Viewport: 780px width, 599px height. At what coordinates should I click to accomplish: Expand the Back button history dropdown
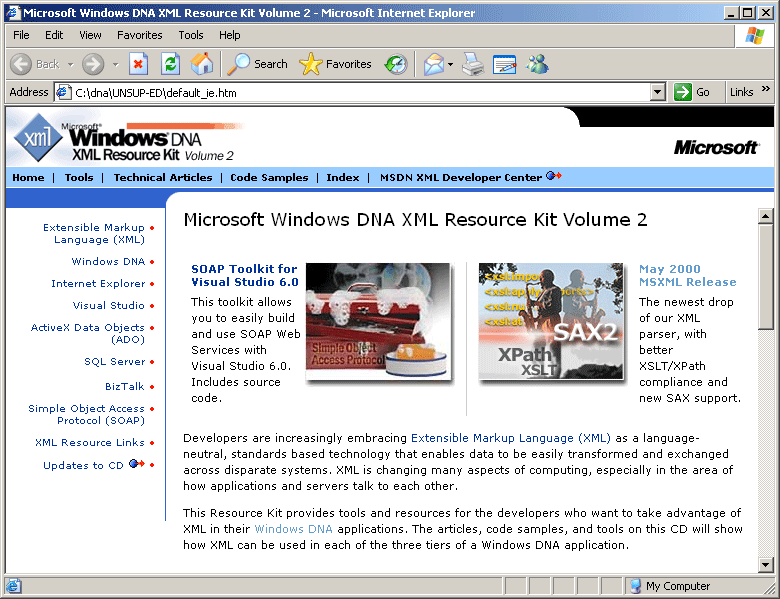tap(71, 64)
